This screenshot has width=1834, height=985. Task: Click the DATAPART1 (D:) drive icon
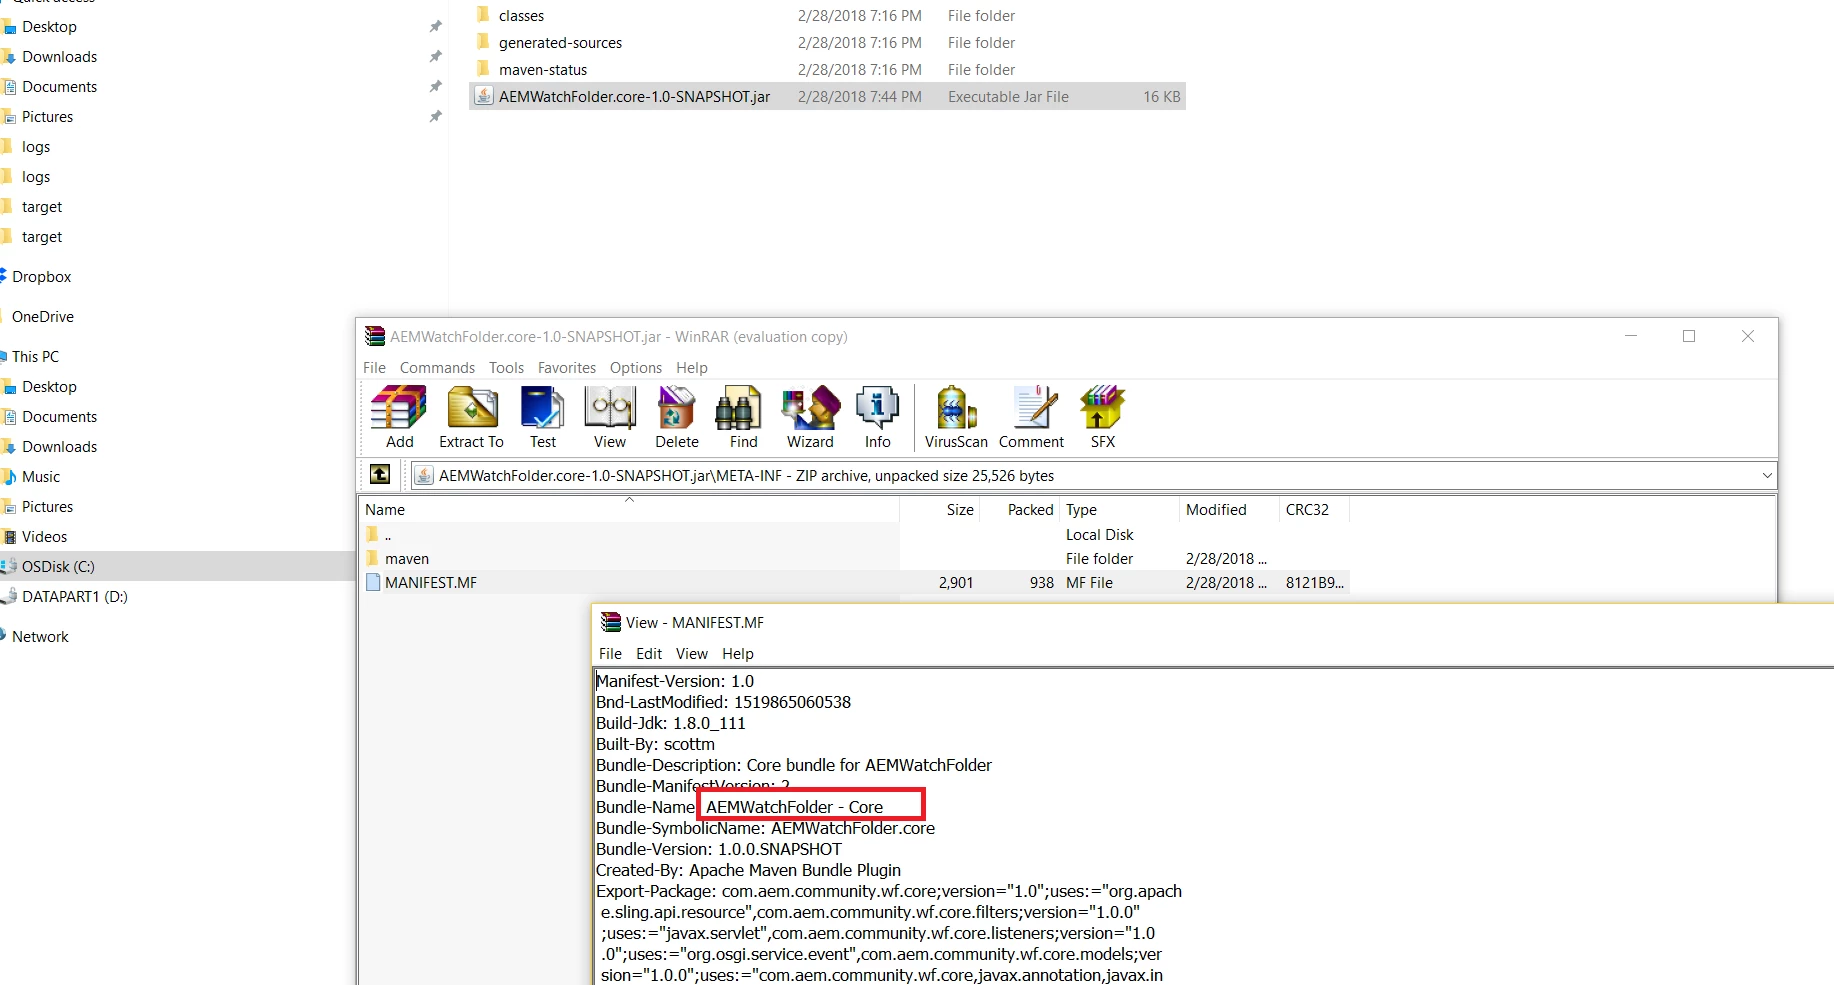(x=9, y=596)
